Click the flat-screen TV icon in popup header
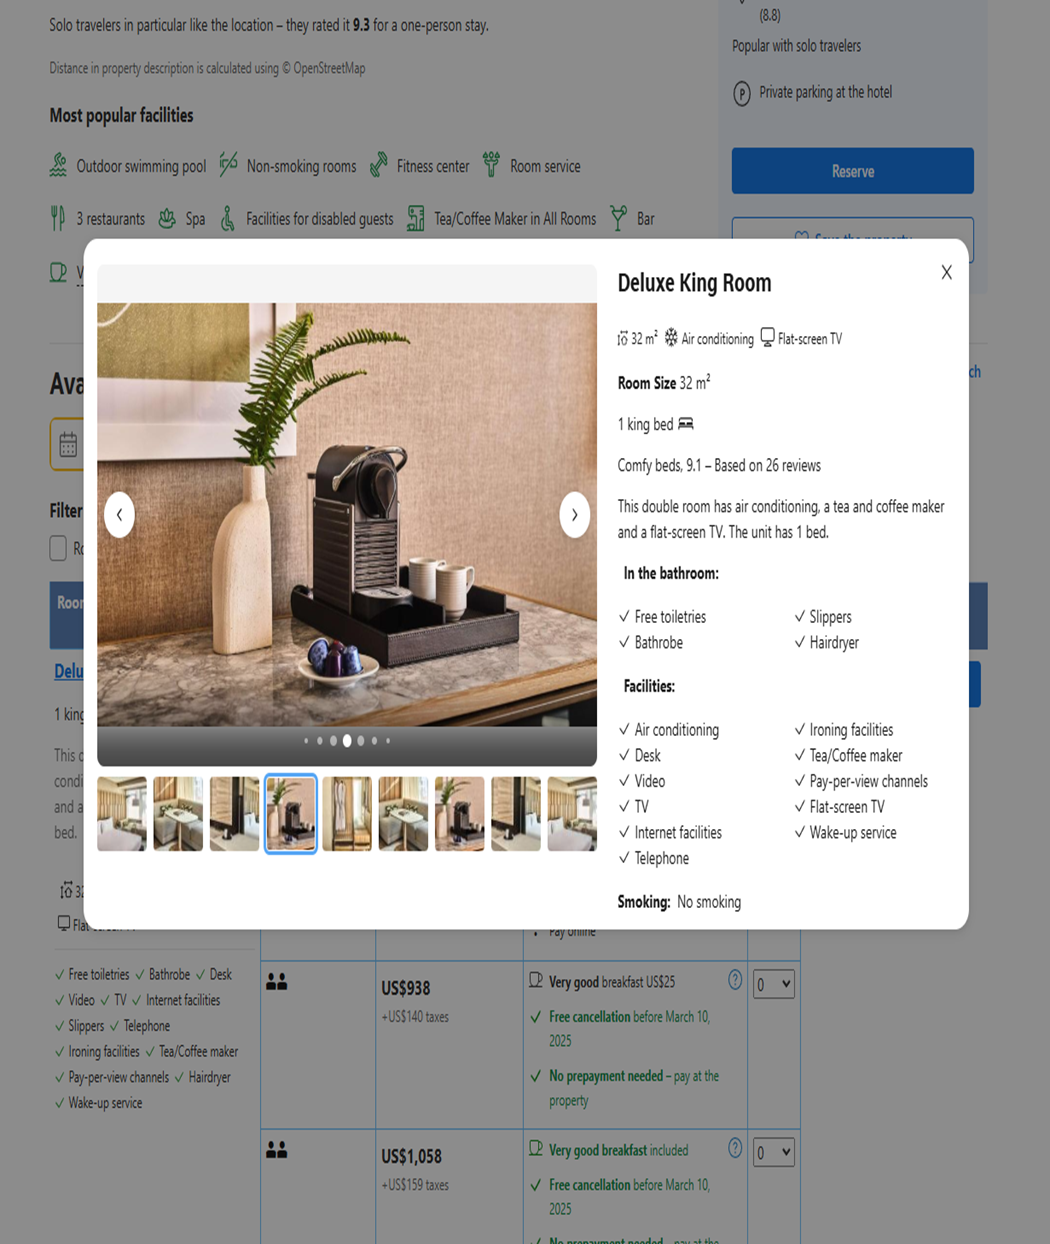1050x1244 pixels. 767,338
